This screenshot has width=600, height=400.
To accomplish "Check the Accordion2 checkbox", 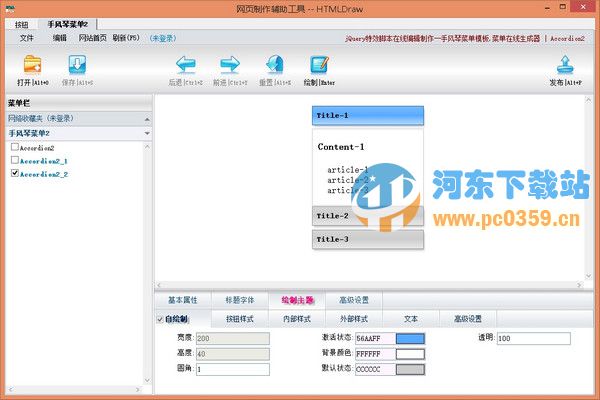I will point(15,147).
